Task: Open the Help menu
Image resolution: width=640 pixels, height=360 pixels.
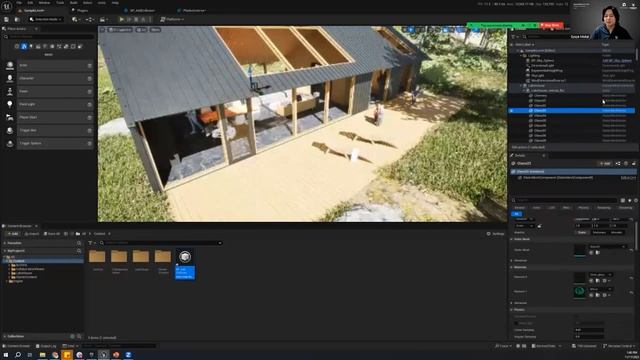Action: [x=115, y=2]
